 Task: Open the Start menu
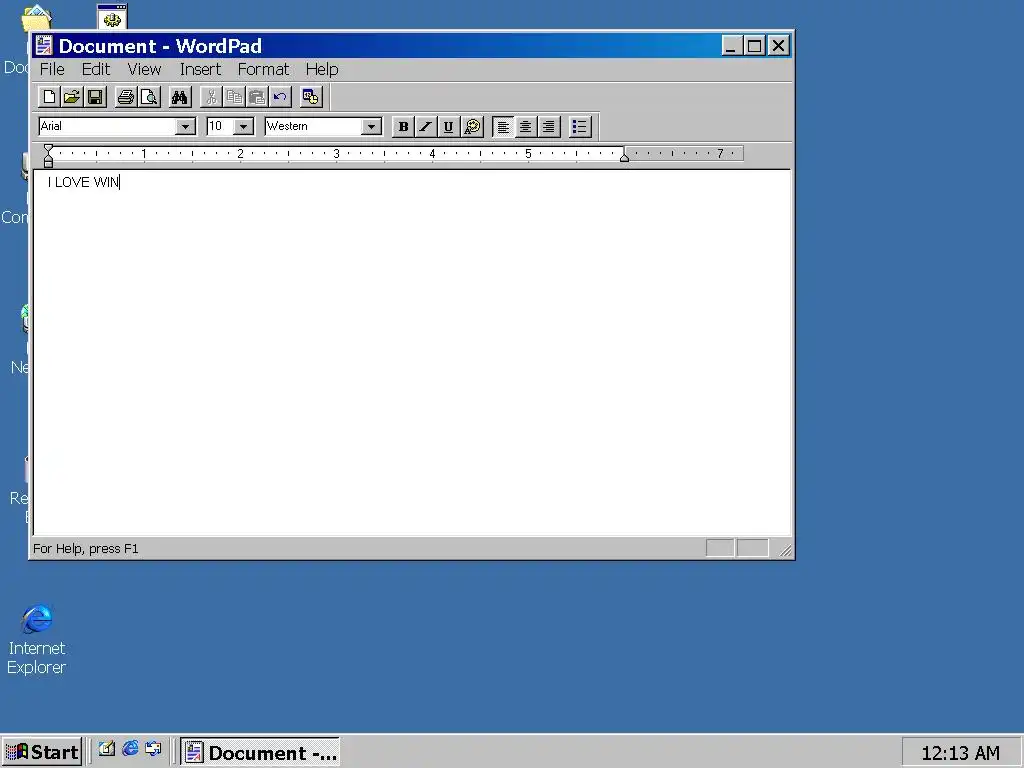[42, 752]
